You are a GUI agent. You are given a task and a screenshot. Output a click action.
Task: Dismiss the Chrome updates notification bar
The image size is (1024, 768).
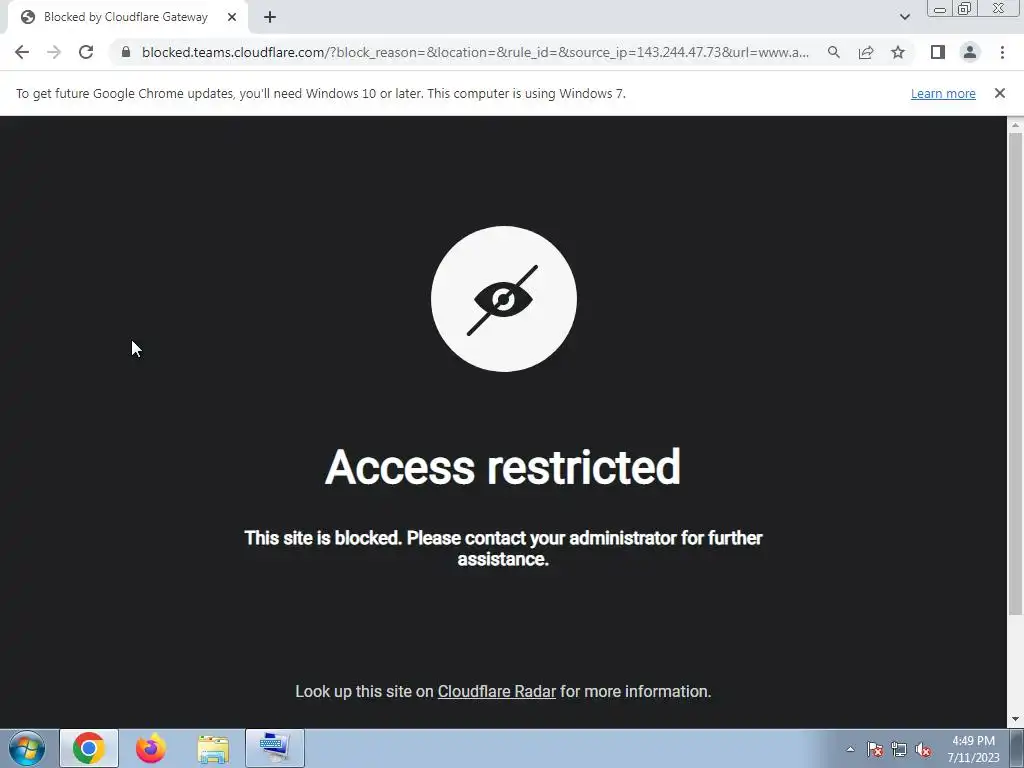999,93
